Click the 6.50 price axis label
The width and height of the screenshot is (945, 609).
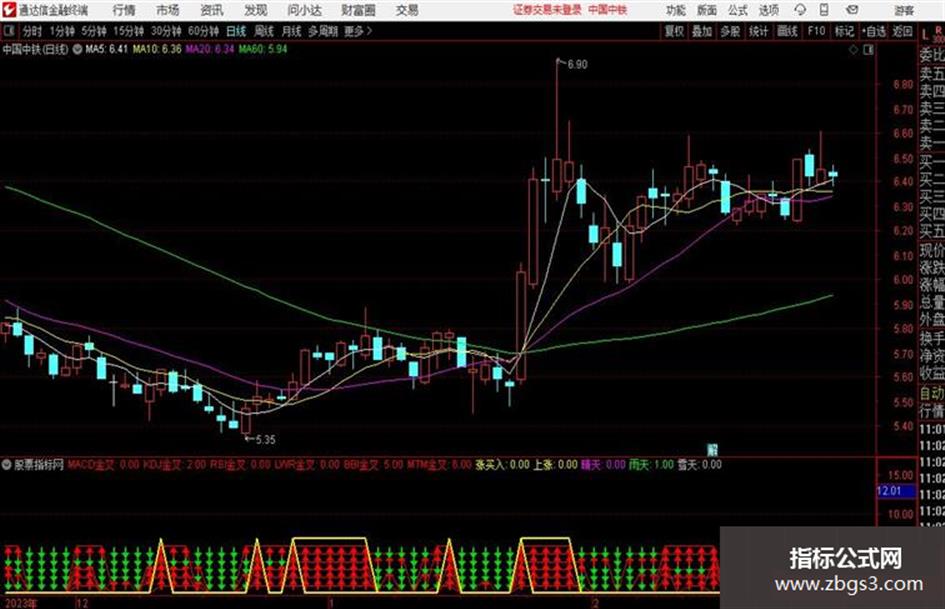[903, 159]
